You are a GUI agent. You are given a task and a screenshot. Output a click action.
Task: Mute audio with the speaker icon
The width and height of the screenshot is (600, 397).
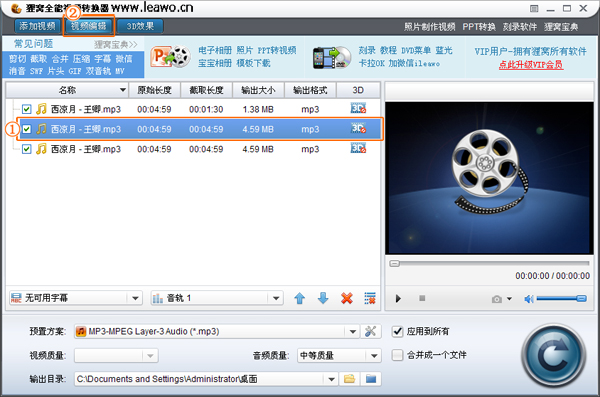pyautogui.click(x=529, y=299)
